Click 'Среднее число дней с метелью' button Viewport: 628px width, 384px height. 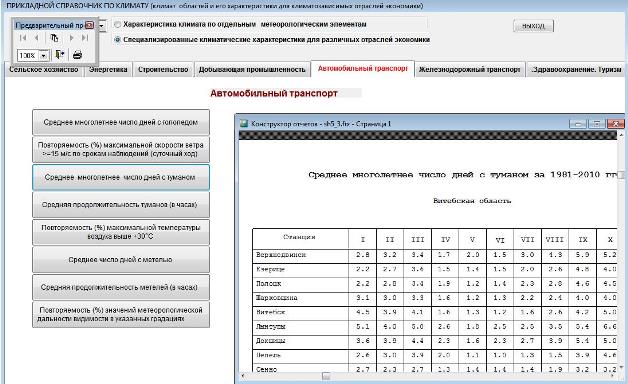coord(121,259)
